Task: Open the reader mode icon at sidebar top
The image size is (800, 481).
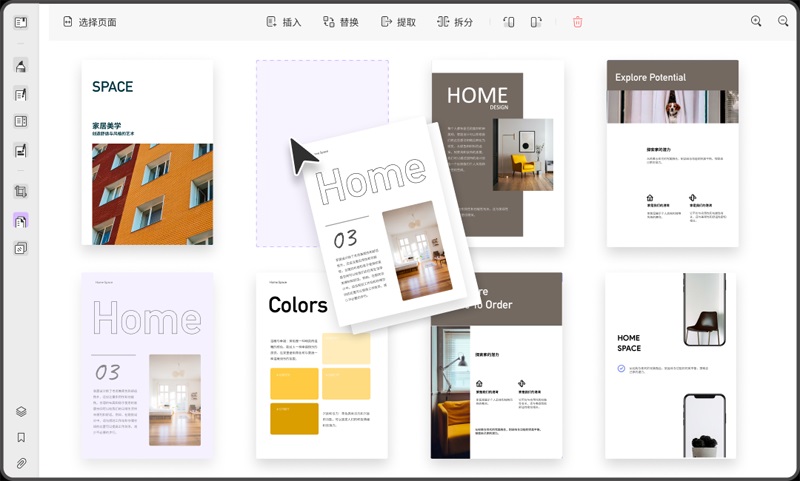Action: [21, 22]
